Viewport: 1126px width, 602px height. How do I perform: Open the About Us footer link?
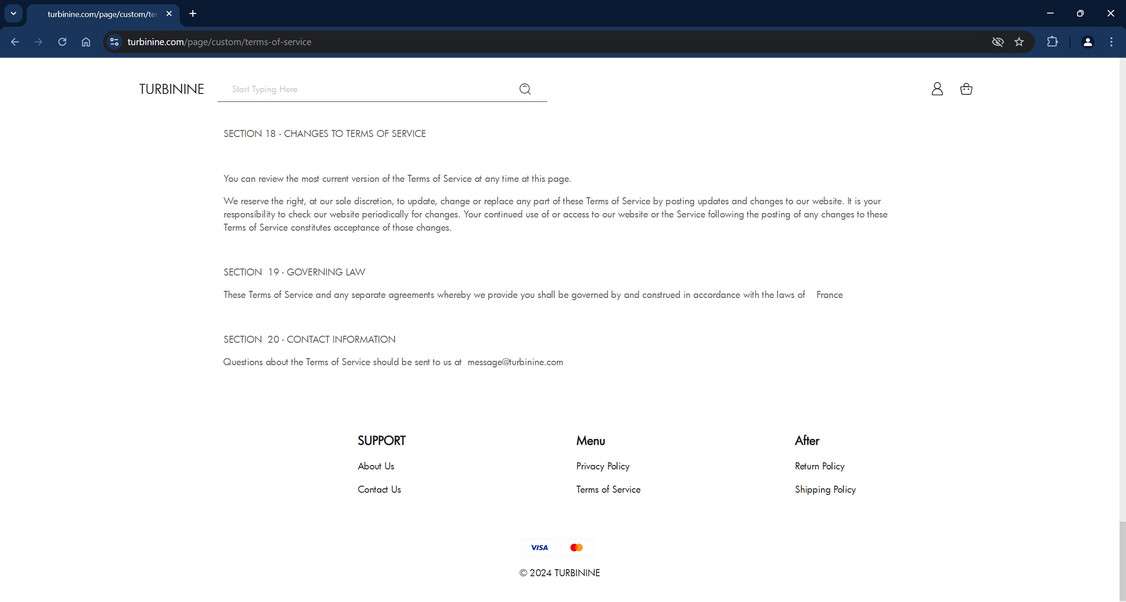coord(376,466)
